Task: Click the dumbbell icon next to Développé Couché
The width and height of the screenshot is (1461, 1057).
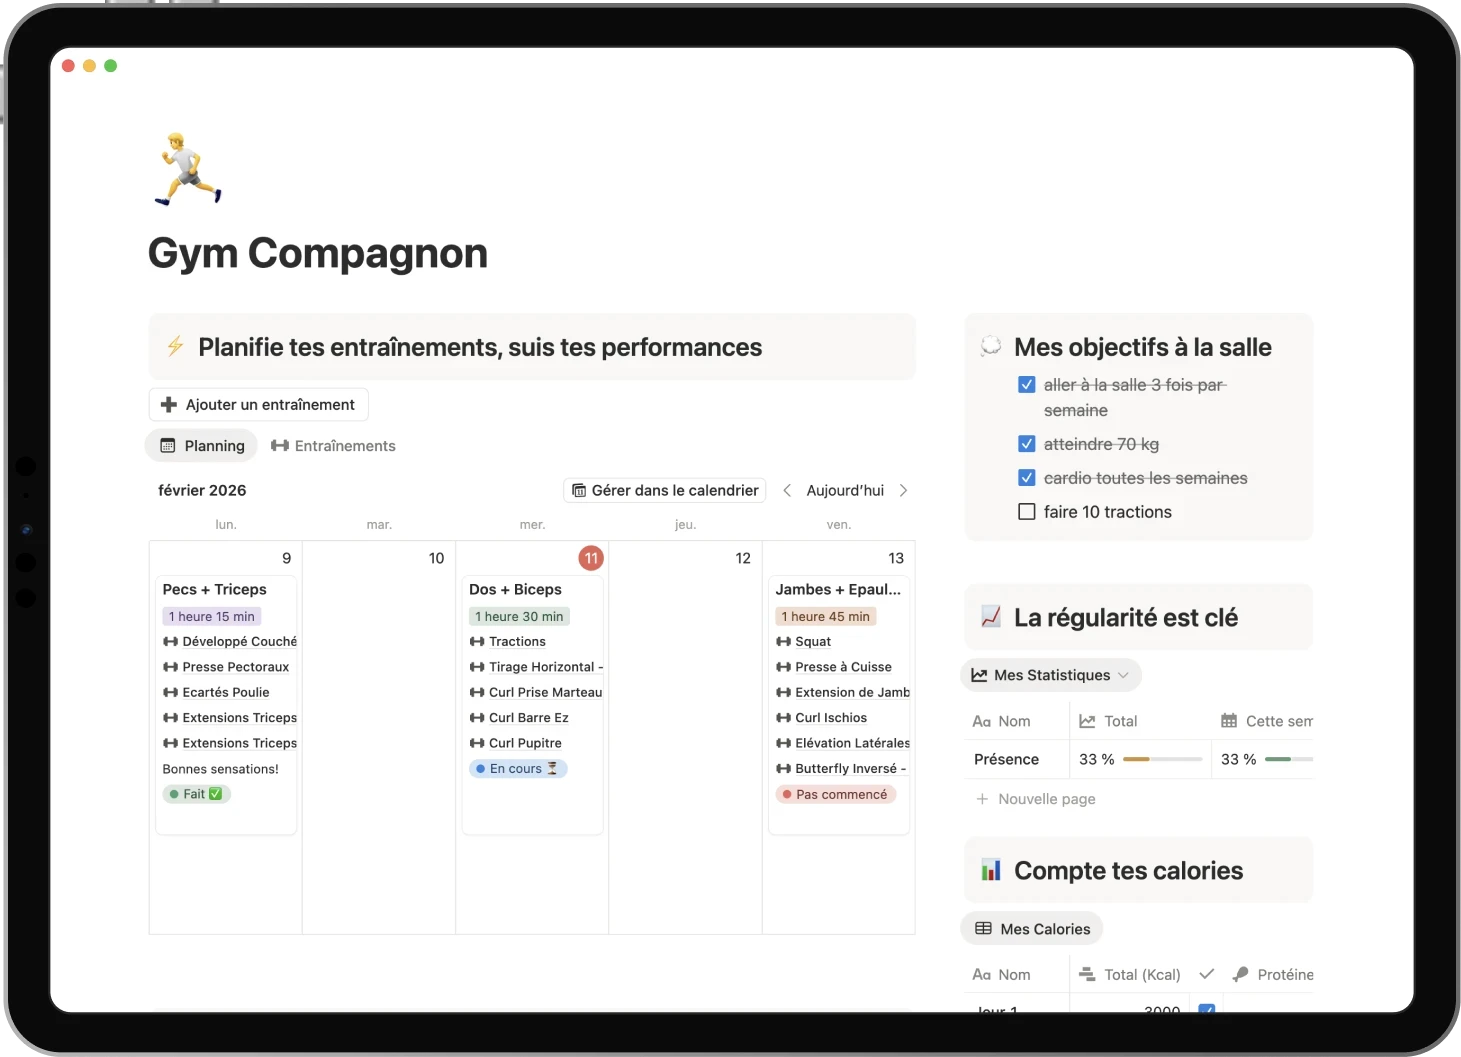Action: 171,642
